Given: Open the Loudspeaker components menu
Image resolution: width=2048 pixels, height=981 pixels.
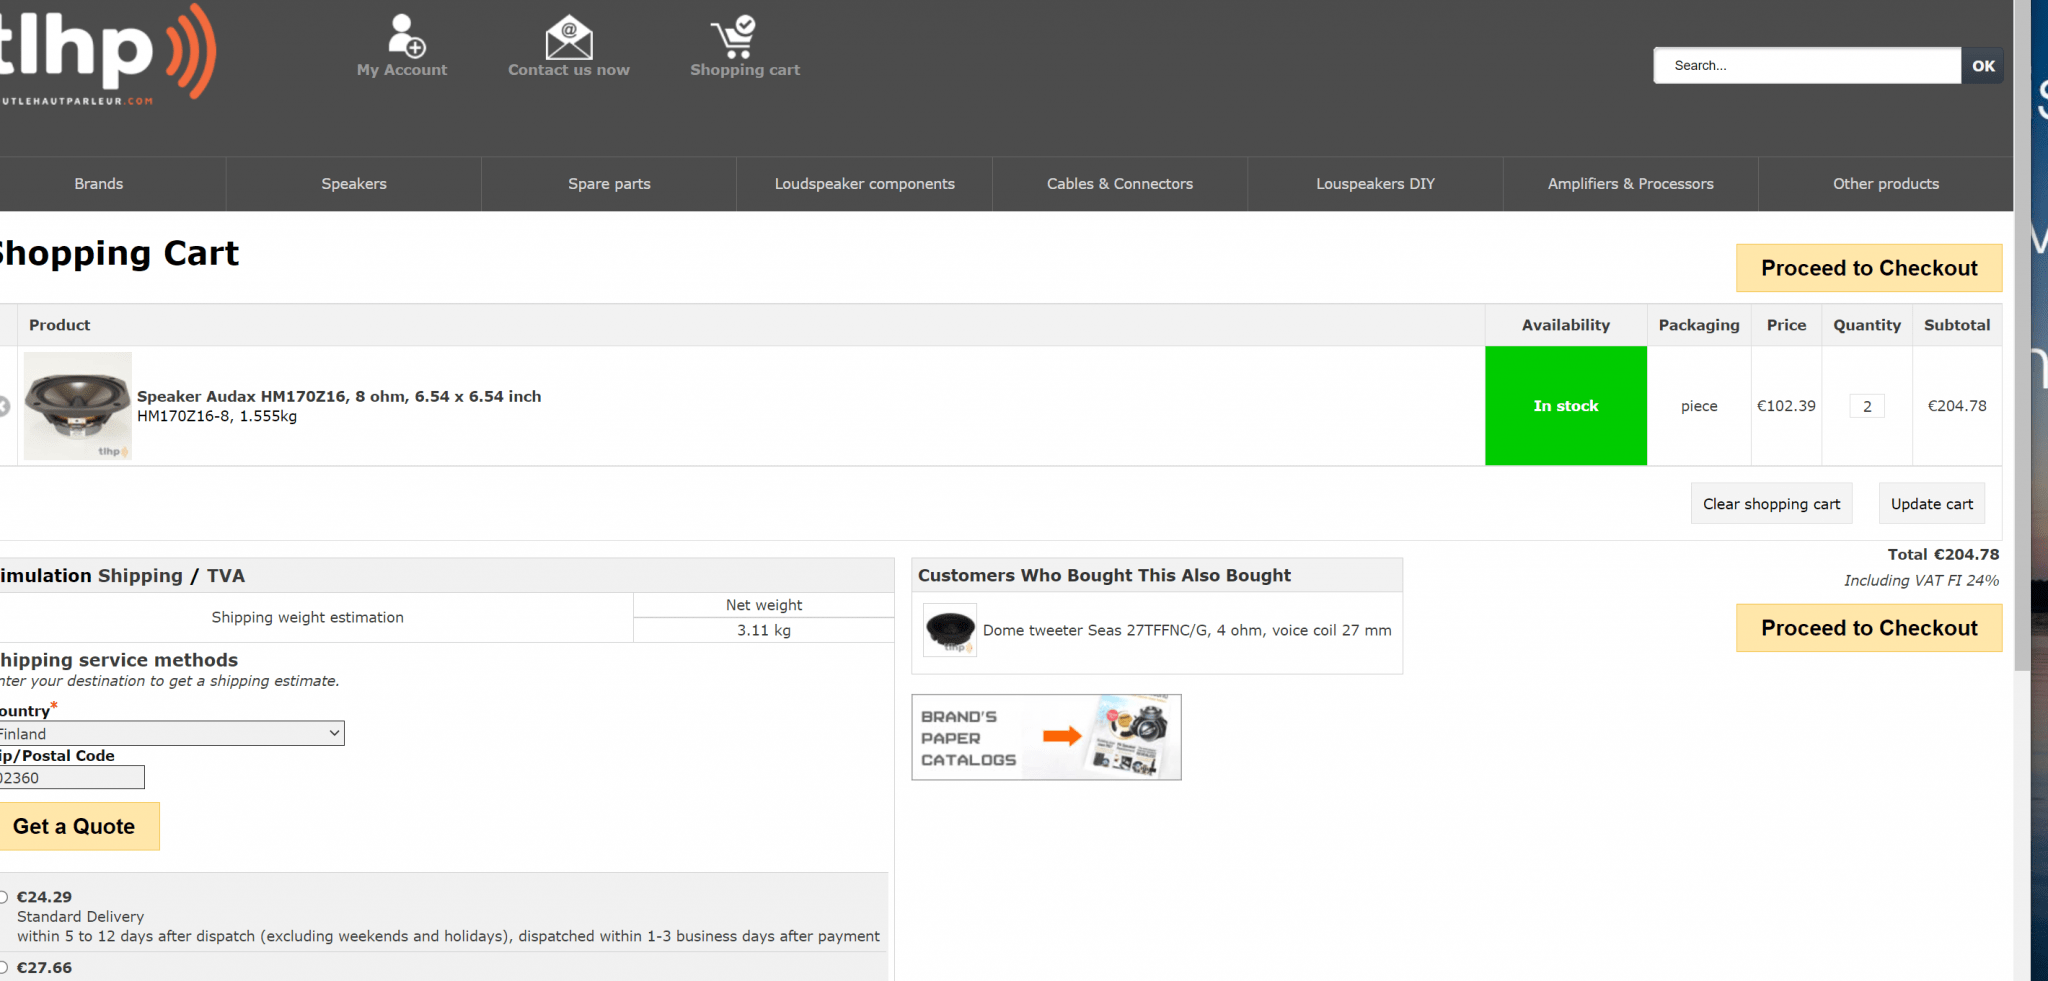Looking at the screenshot, I should (x=865, y=184).
